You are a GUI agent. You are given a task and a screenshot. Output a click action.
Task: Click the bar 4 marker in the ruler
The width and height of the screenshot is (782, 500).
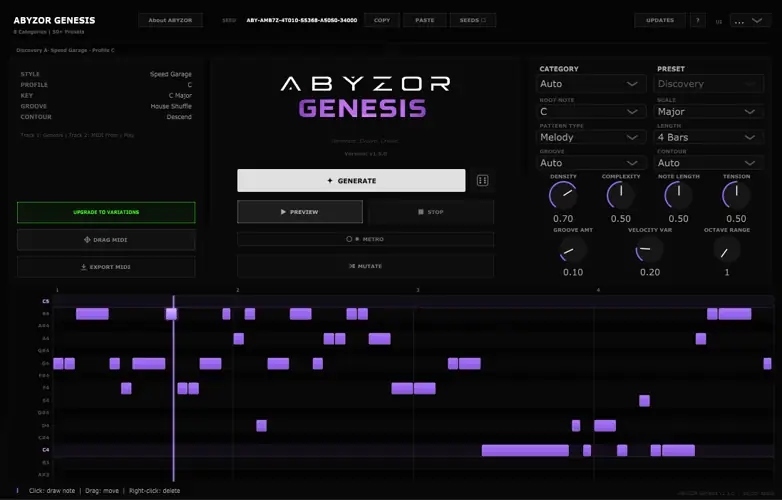[598, 290]
